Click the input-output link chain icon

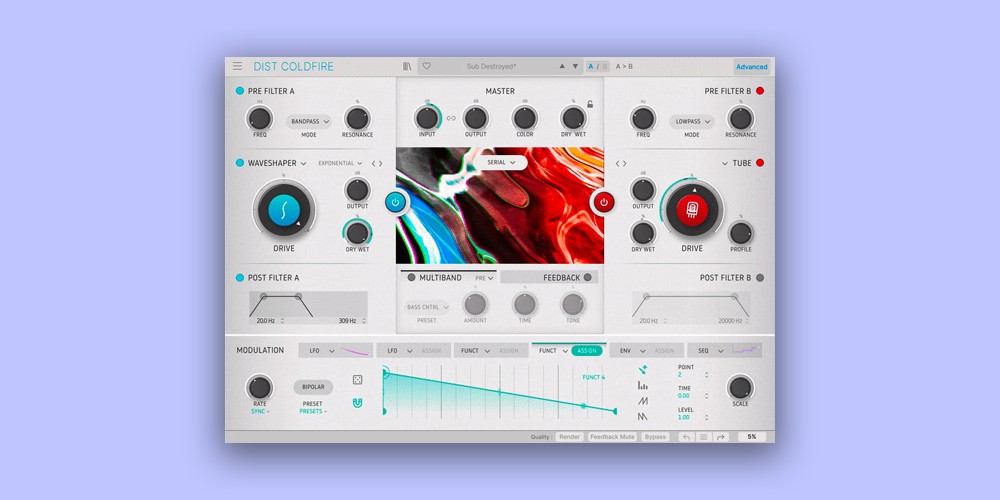(451, 118)
